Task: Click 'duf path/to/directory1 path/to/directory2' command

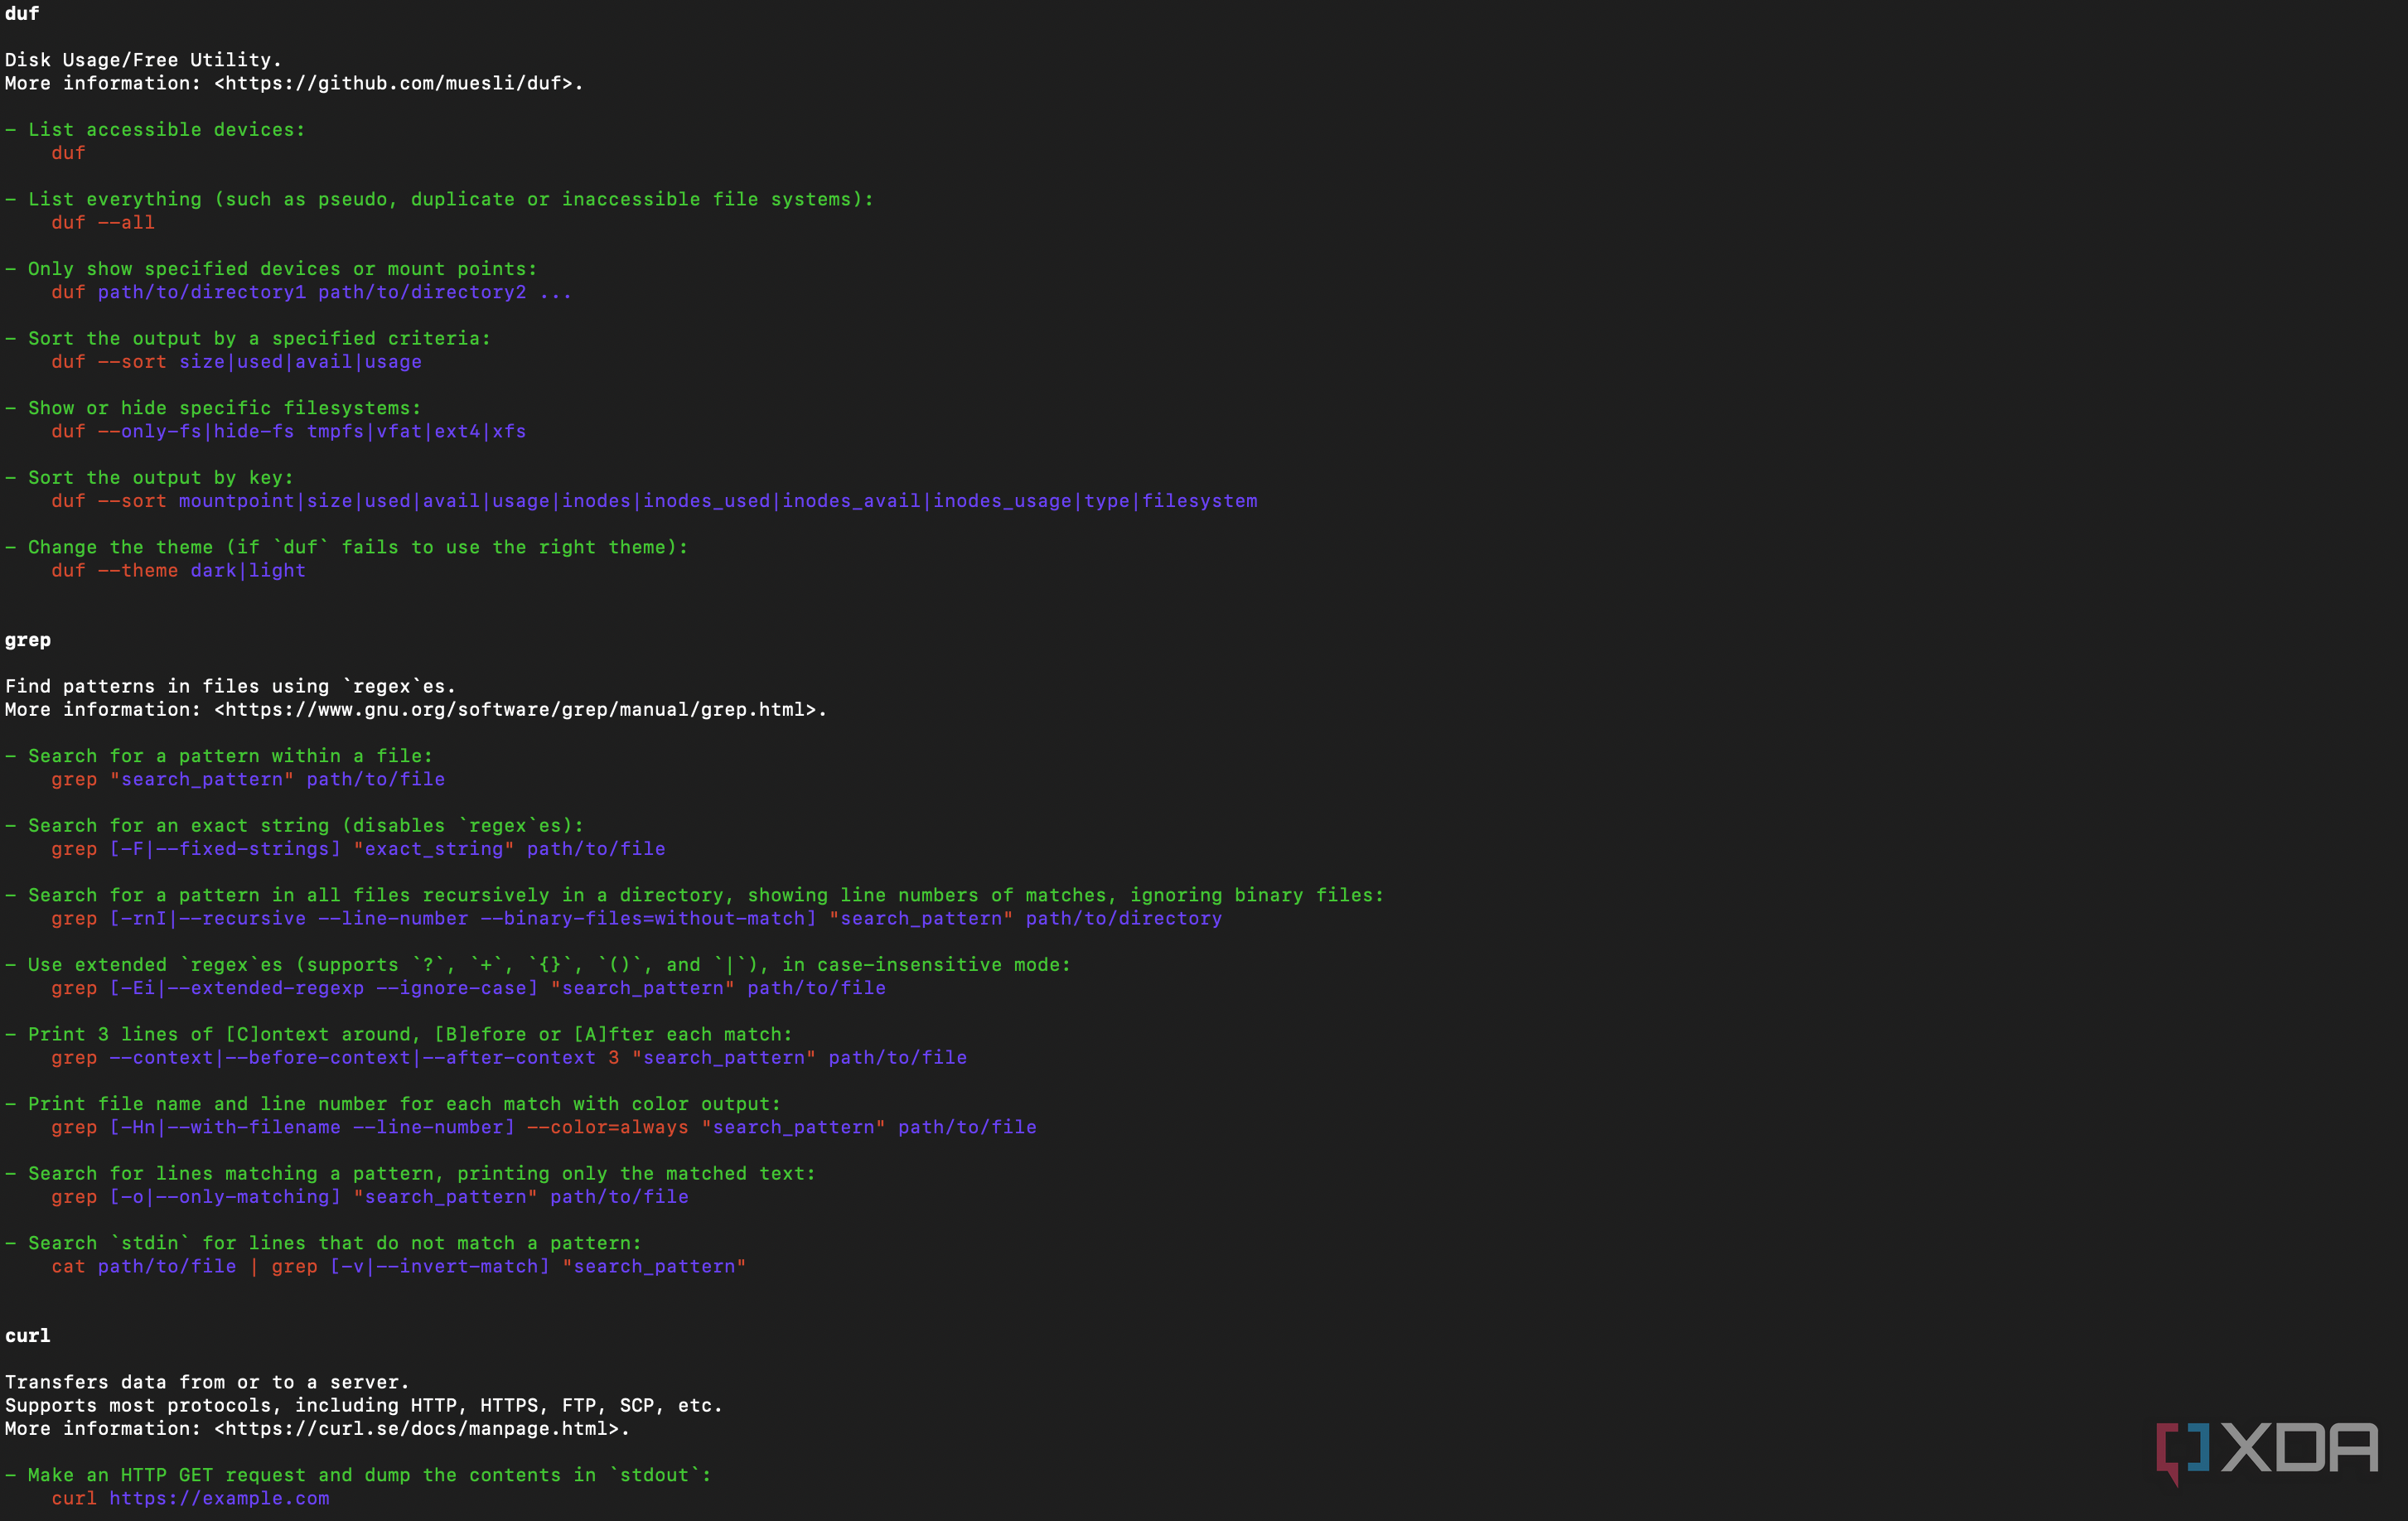Action: coord(312,292)
